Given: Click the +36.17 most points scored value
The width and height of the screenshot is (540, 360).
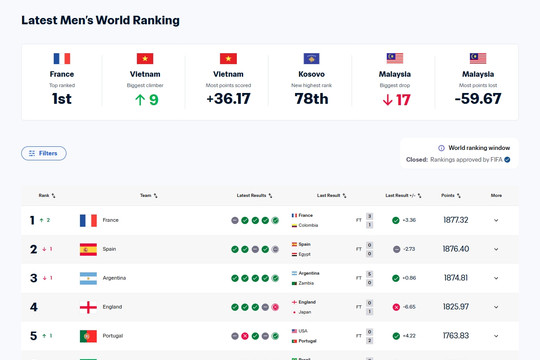Looking at the screenshot, I should click(228, 99).
